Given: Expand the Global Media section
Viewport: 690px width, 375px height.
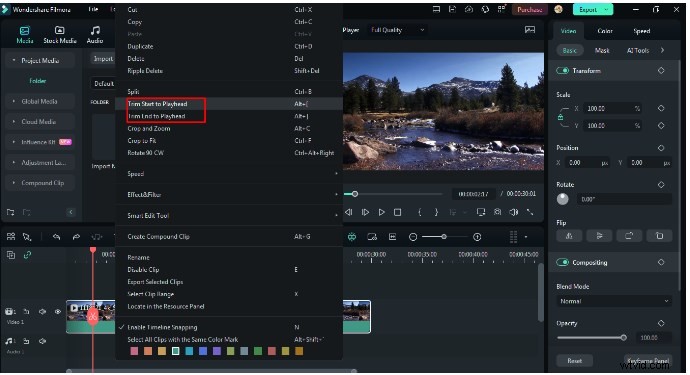Looking at the screenshot, I should (x=14, y=101).
